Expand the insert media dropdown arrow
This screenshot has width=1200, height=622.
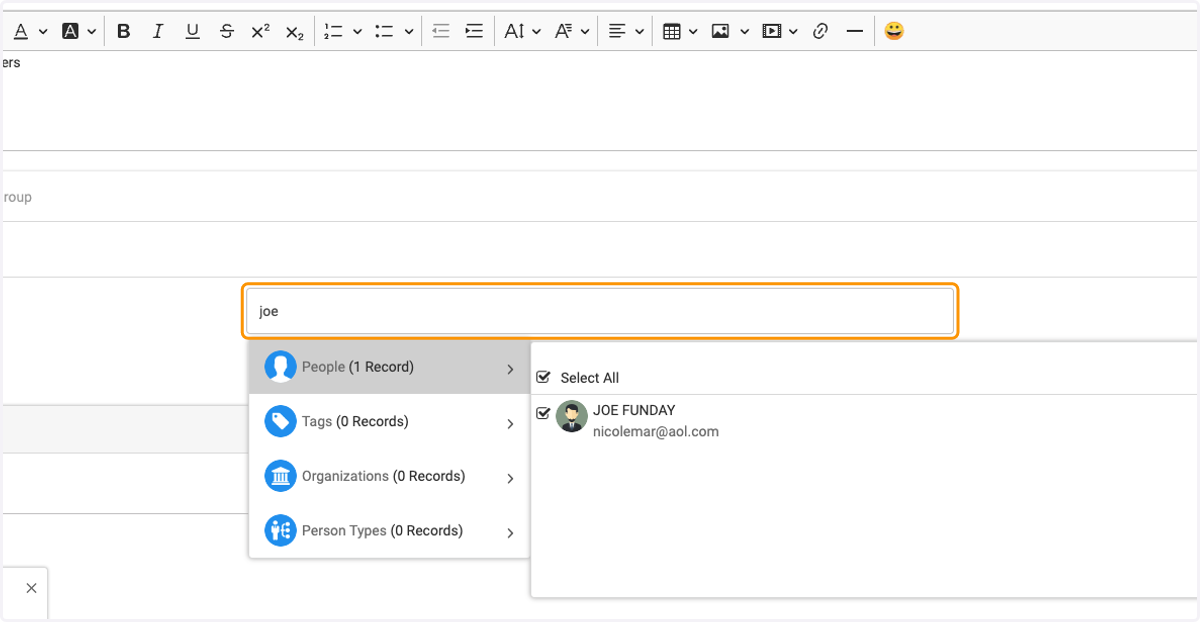tap(793, 32)
